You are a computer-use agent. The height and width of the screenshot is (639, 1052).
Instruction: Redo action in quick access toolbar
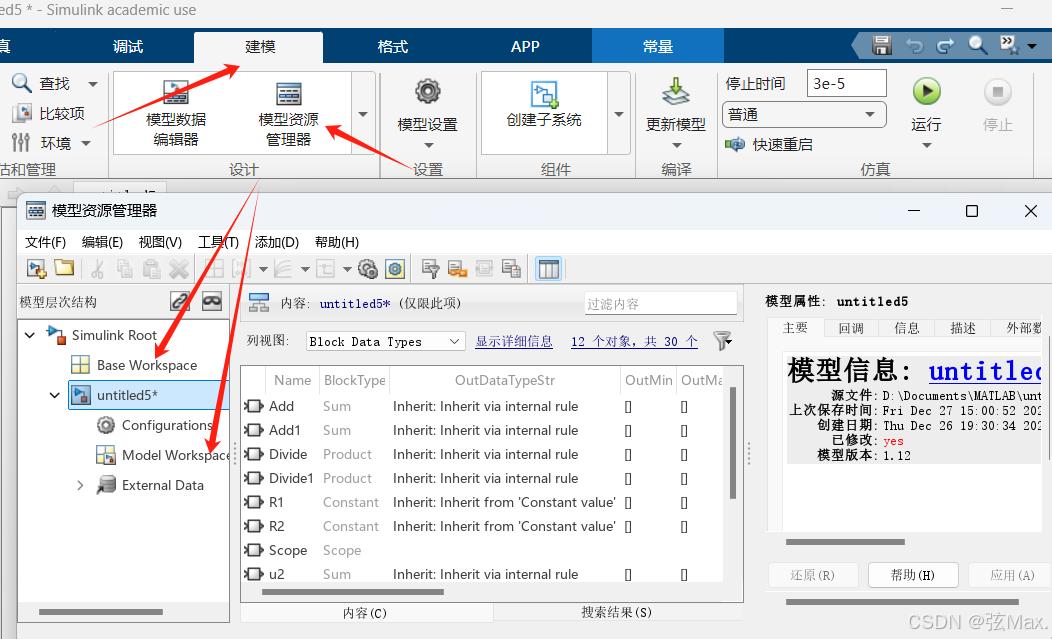(x=945, y=46)
